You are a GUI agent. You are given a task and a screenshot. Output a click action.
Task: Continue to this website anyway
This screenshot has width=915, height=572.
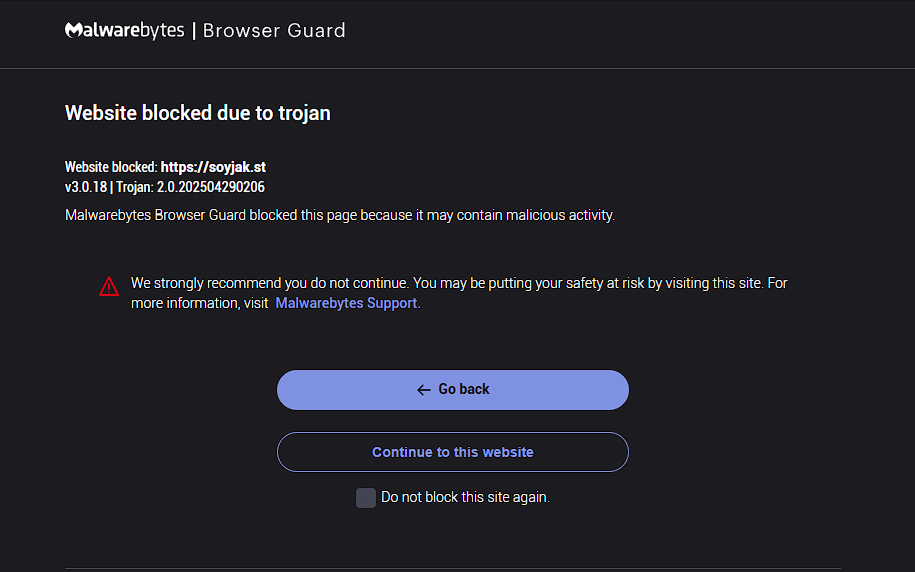(x=453, y=452)
